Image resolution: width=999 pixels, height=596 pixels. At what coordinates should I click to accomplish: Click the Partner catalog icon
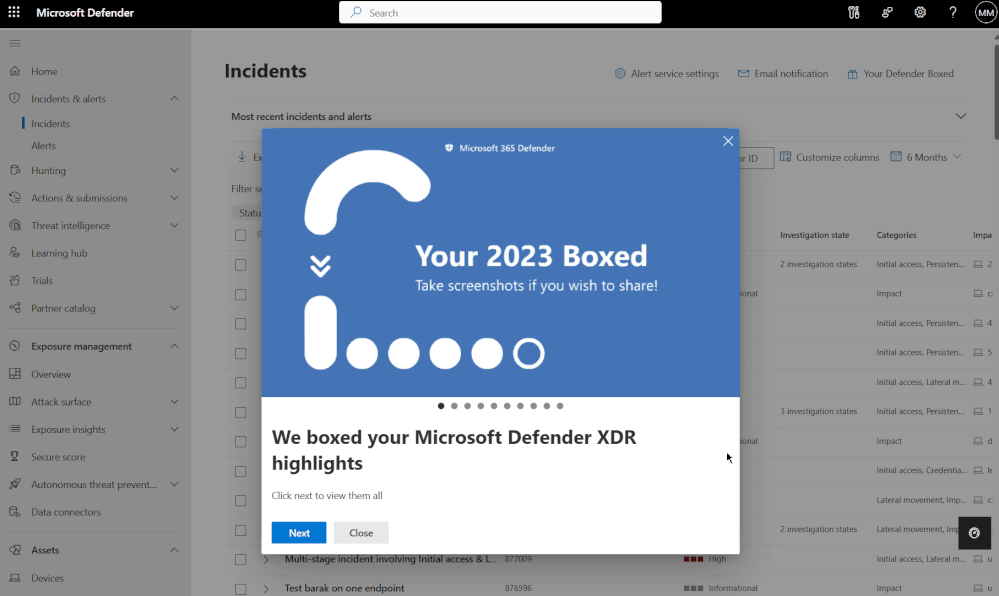[x=15, y=307]
